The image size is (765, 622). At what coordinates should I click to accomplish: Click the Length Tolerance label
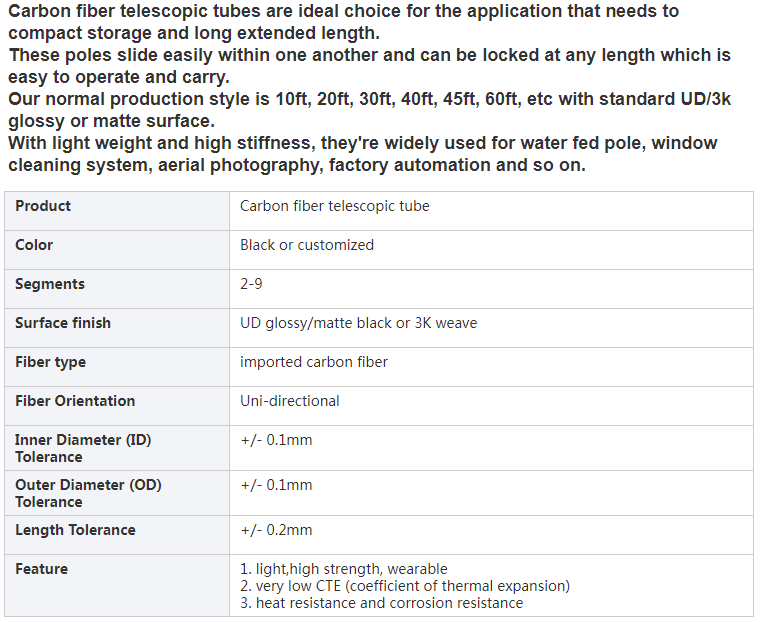pos(75,530)
